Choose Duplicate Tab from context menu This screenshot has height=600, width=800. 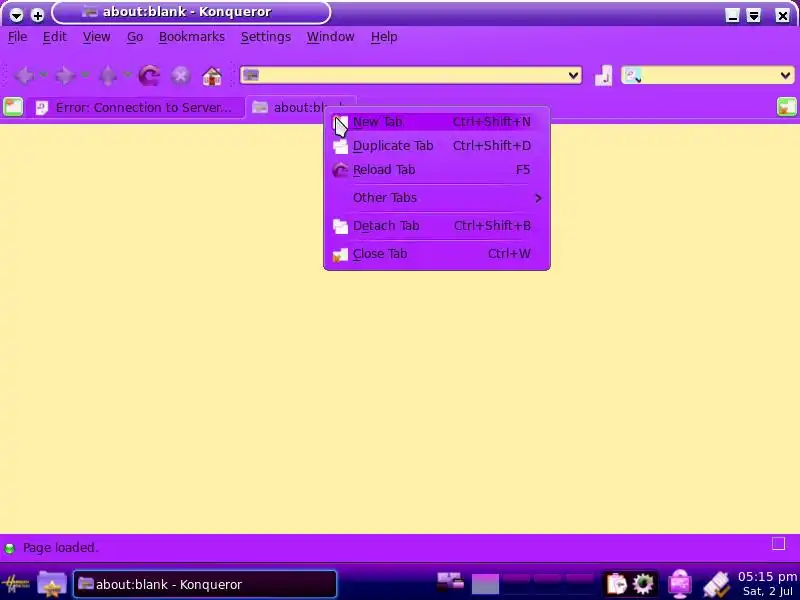(x=437, y=146)
